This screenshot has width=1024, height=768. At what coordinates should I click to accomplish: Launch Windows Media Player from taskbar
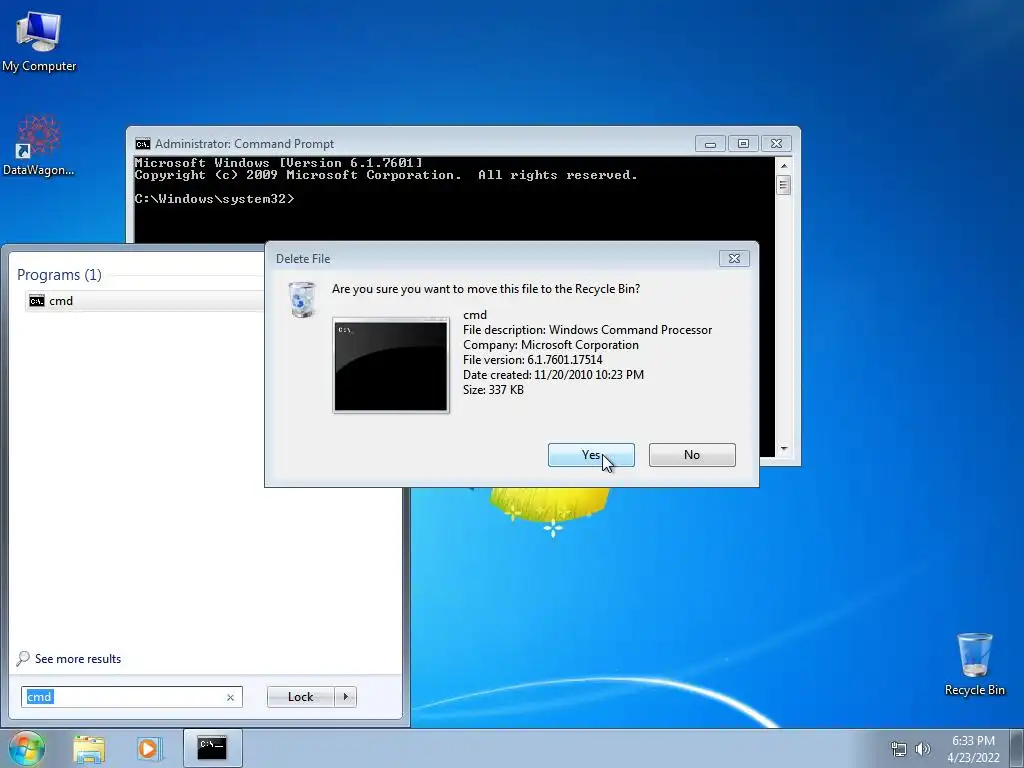point(148,748)
